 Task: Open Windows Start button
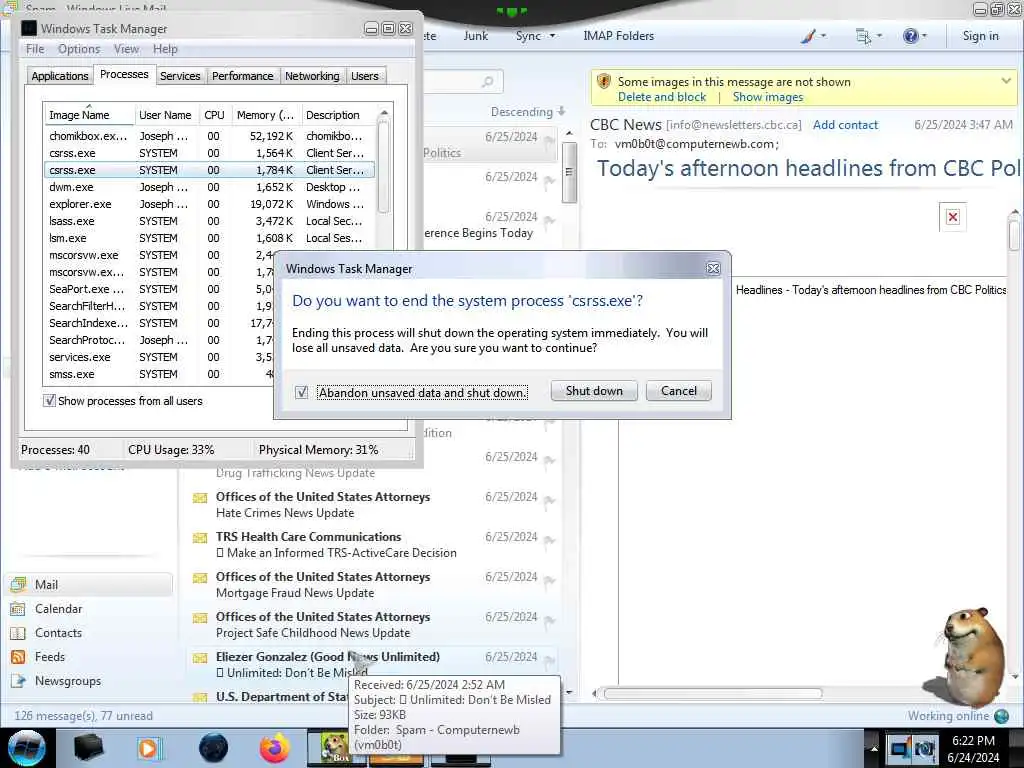coord(27,746)
